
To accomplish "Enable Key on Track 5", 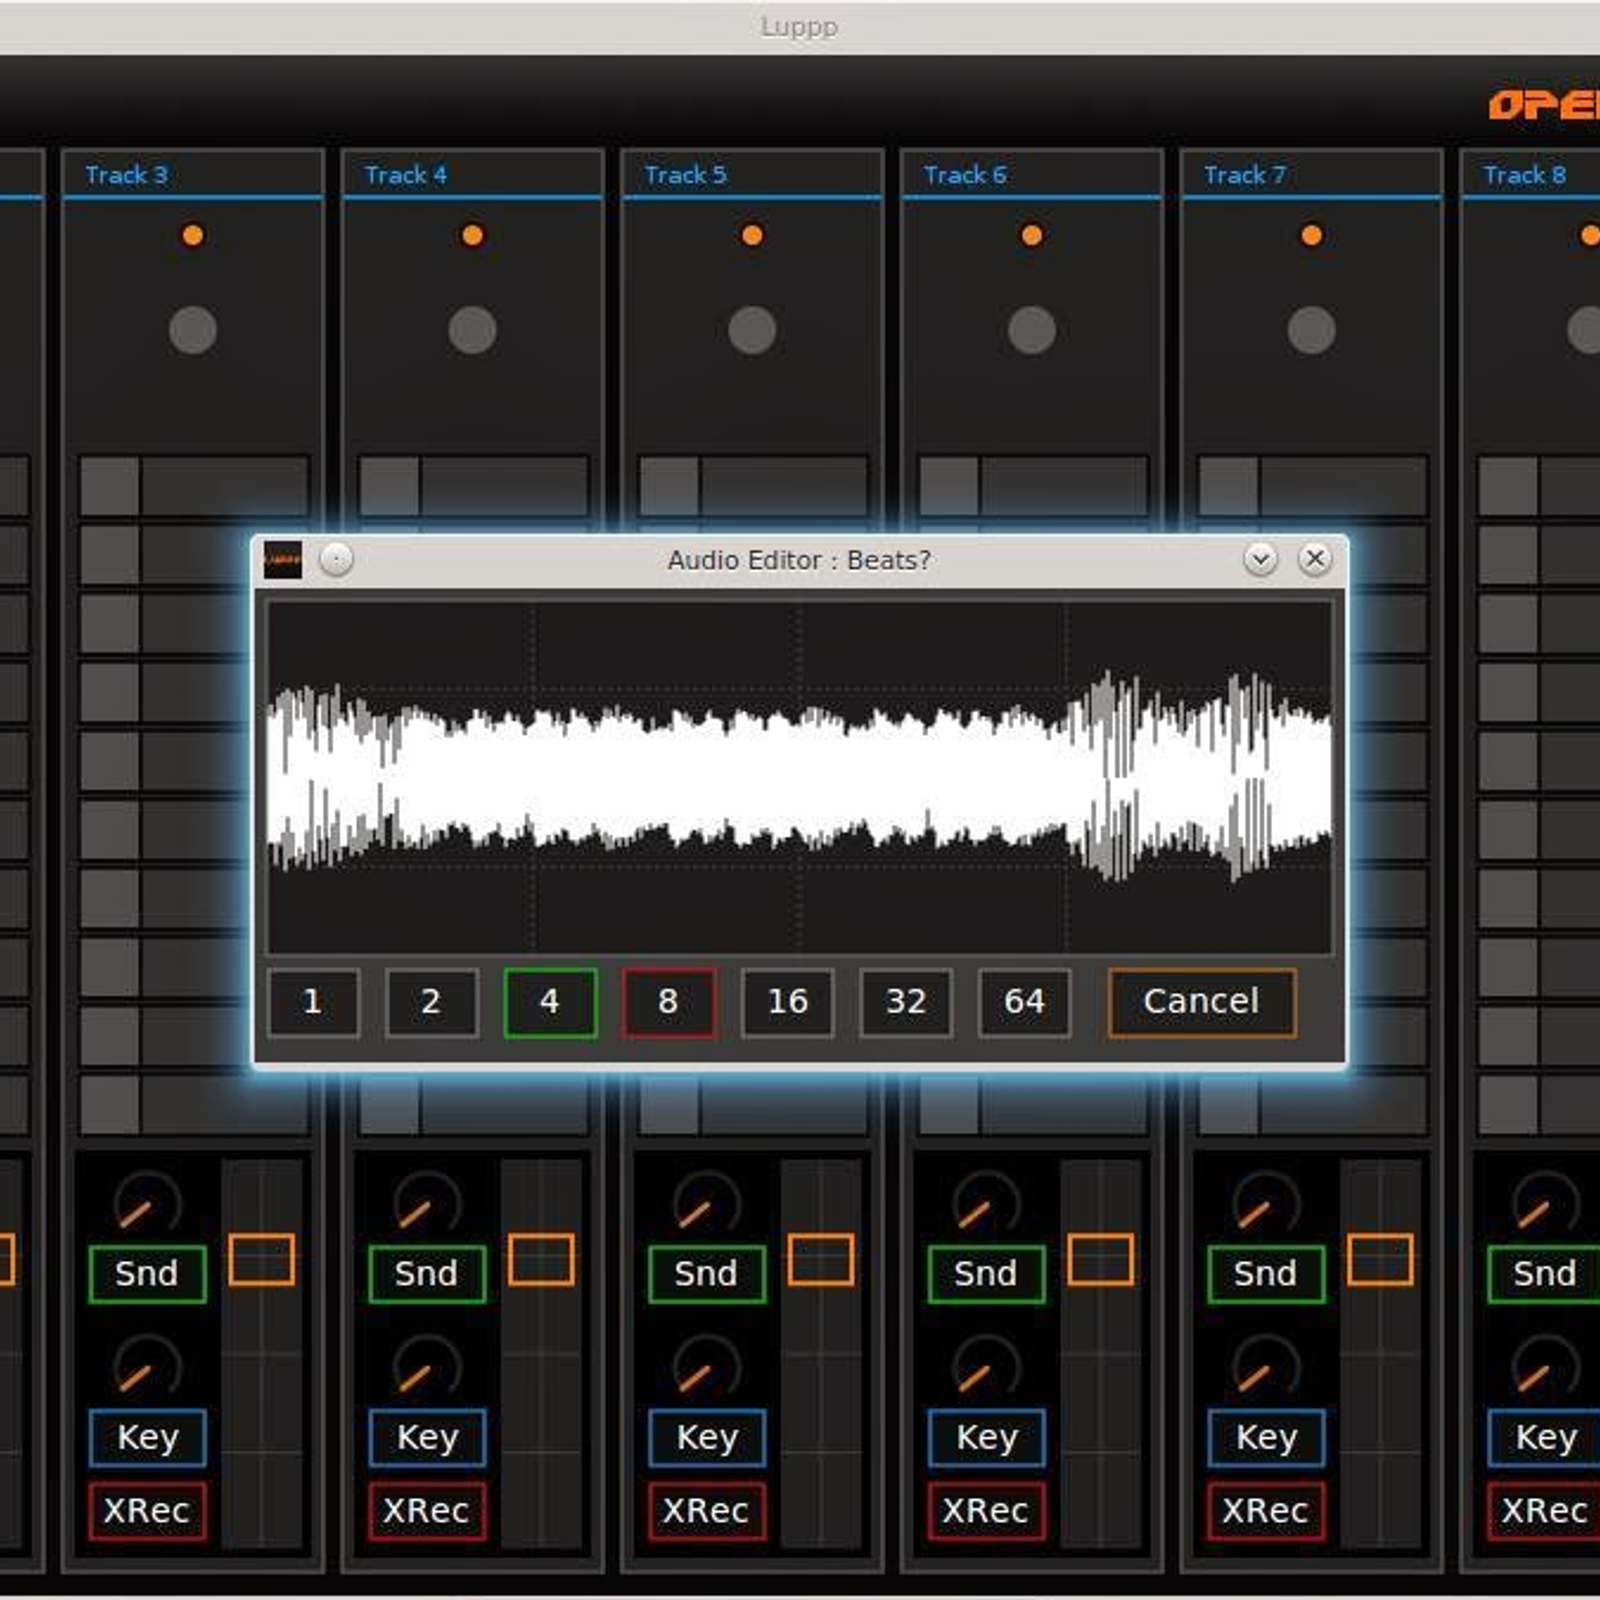I will pos(707,1438).
